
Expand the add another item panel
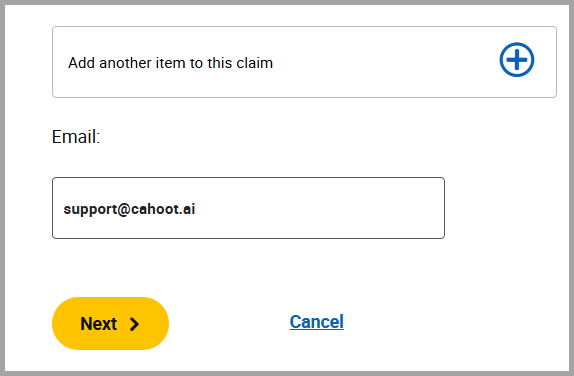(304, 62)
